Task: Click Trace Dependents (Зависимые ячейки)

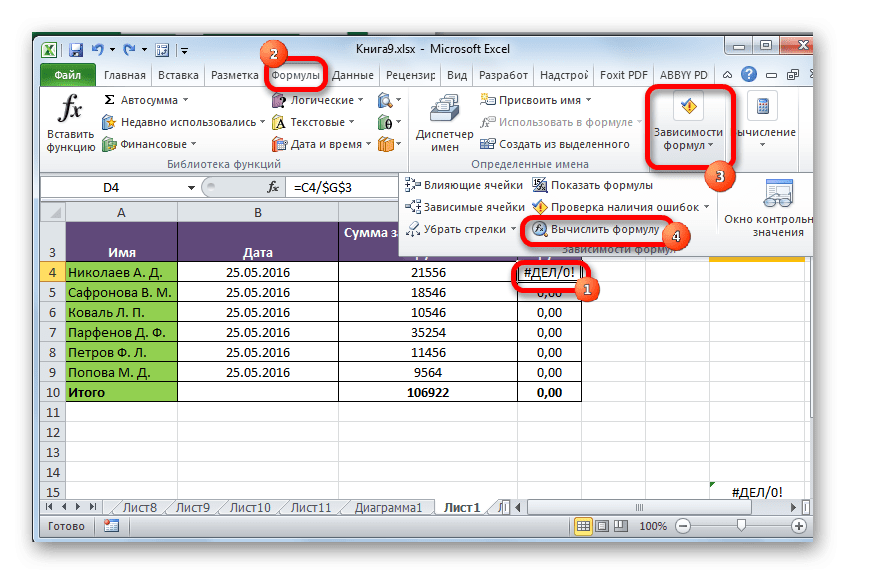Action: click(x=465, y=207)
